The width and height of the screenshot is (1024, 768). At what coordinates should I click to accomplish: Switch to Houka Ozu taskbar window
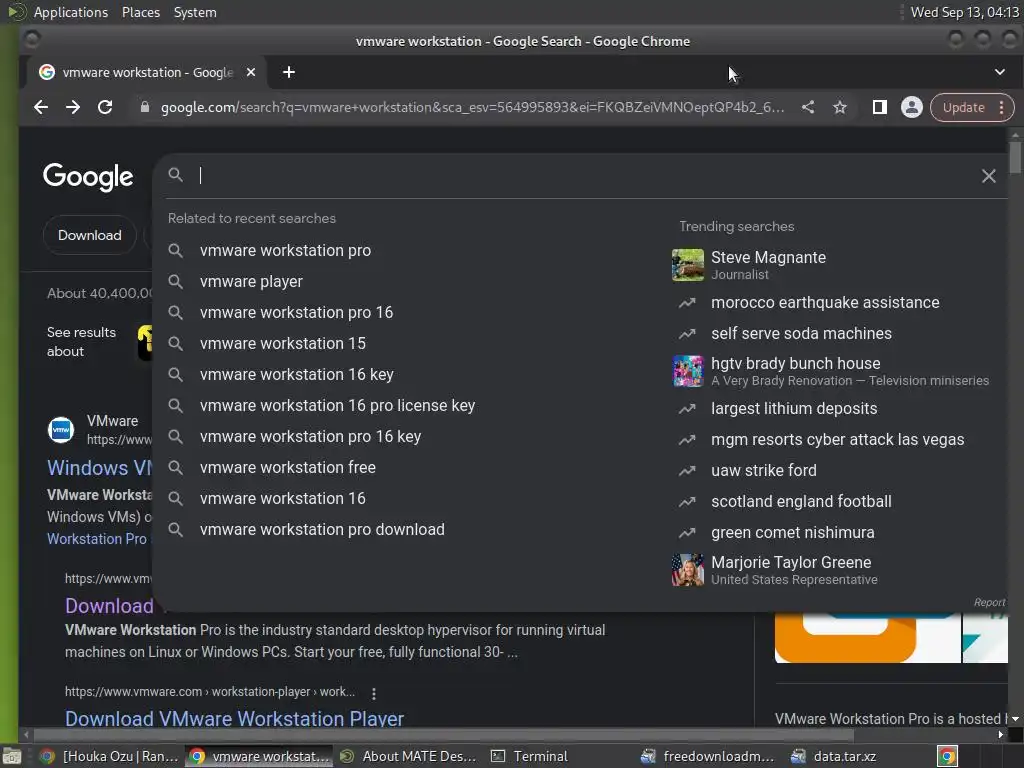(109, 756)
